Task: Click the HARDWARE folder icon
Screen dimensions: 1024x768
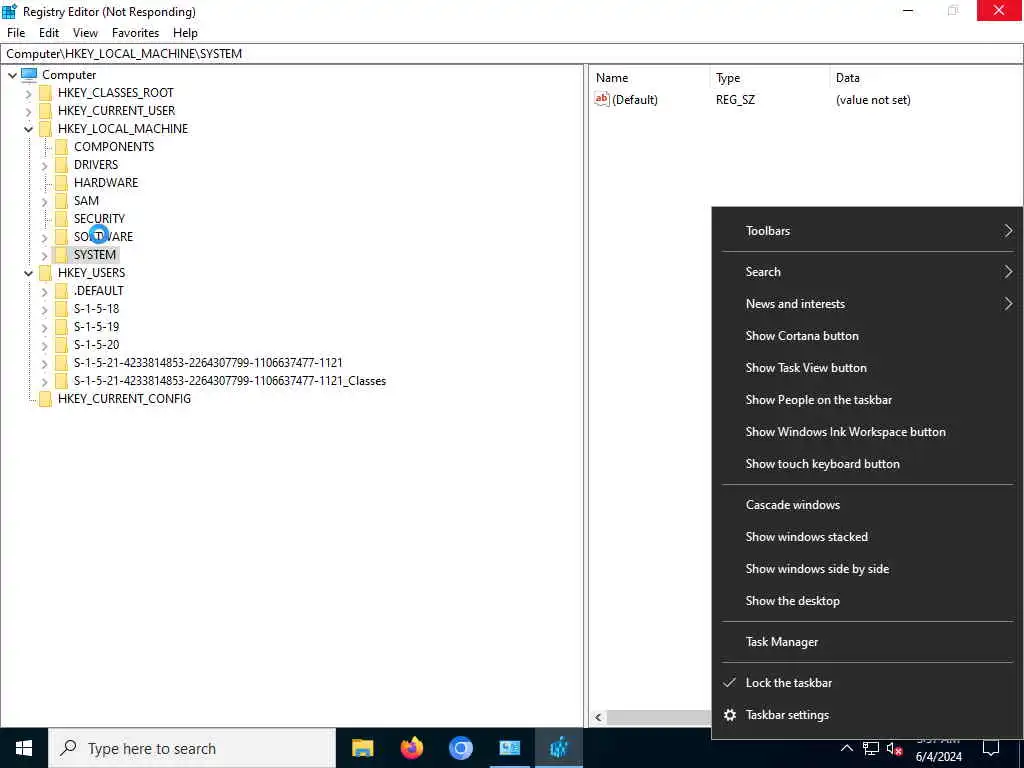Action: pyautogui.click(x=61, y=183)
